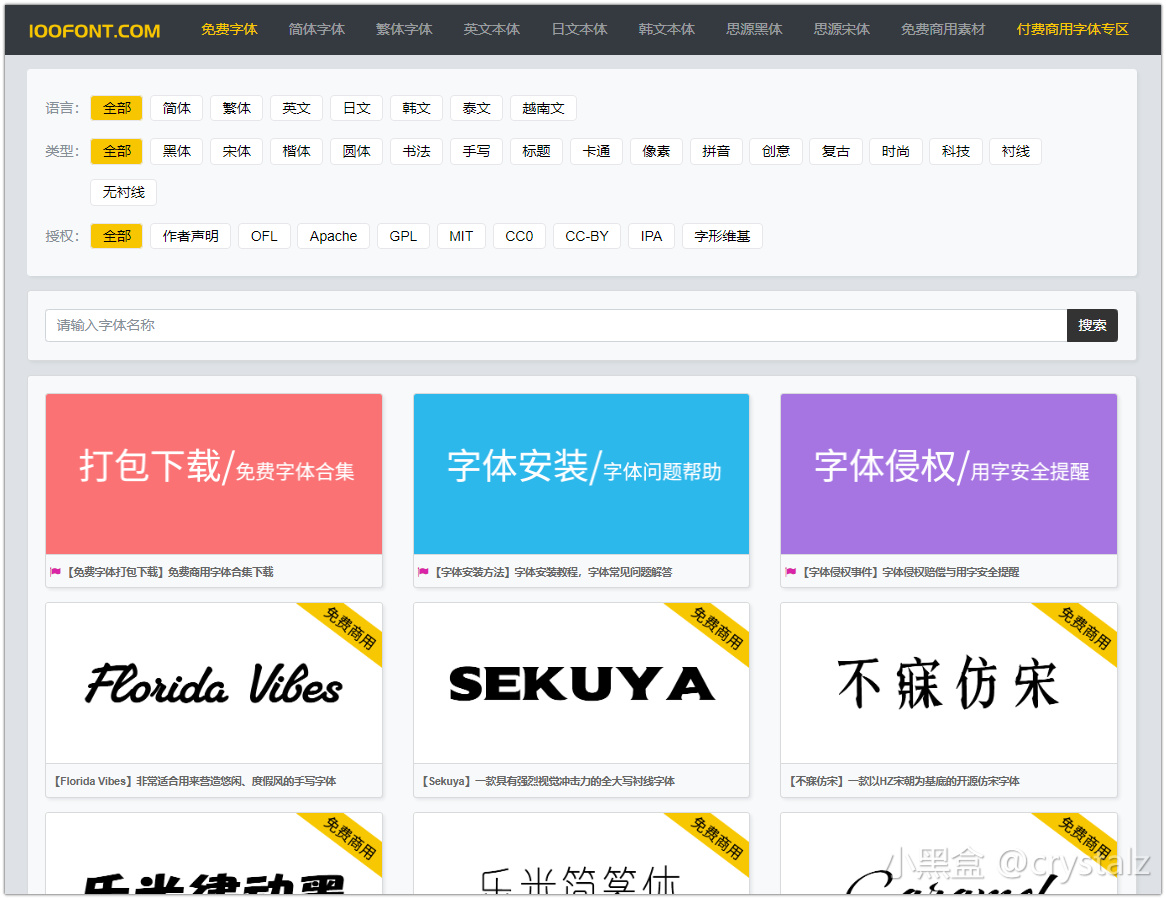Open the 简体字体 nav tab
This screenshot has height=899, width=1166.
[317, 29]
